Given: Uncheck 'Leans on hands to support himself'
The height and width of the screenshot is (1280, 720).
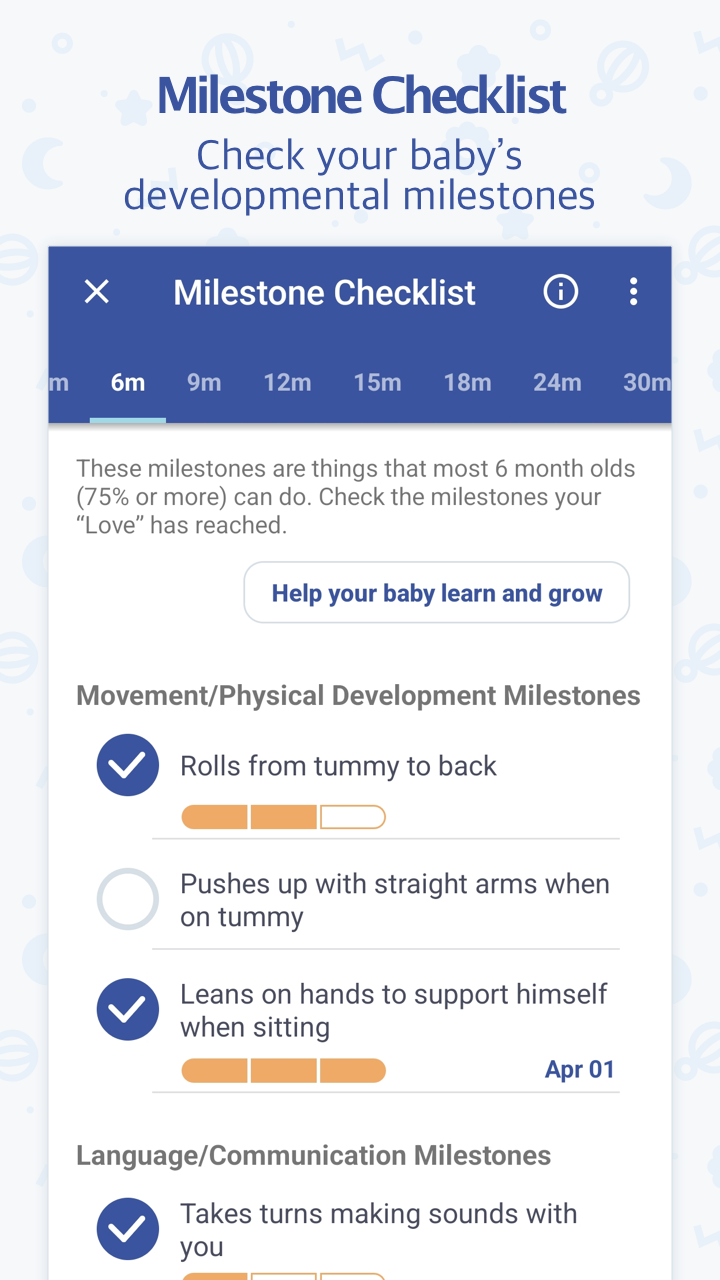Looking at the screenshot, I should point(127,1010).
